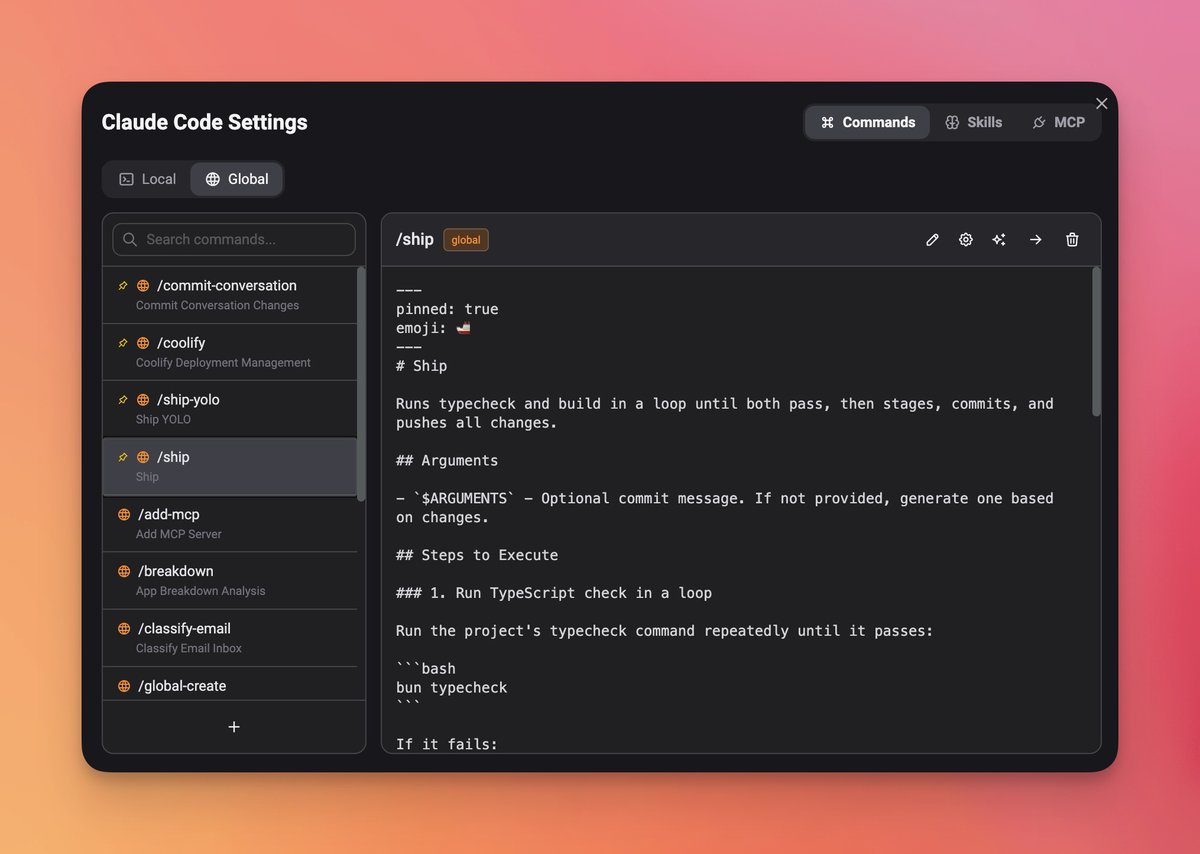Click the 'pinned: true' line
Image resolution: width=1200 pixels, height=854 pixels.
(447, 309)
